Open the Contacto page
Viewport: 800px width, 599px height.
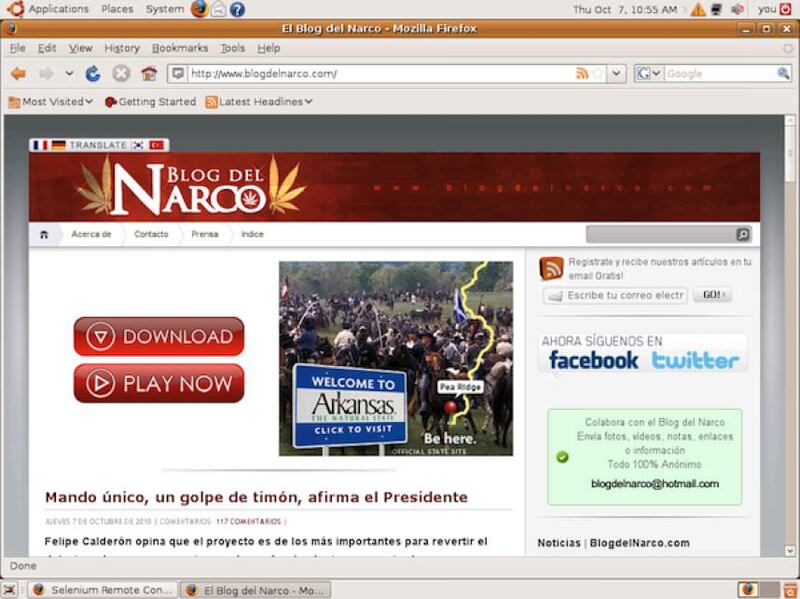[151, 234]
